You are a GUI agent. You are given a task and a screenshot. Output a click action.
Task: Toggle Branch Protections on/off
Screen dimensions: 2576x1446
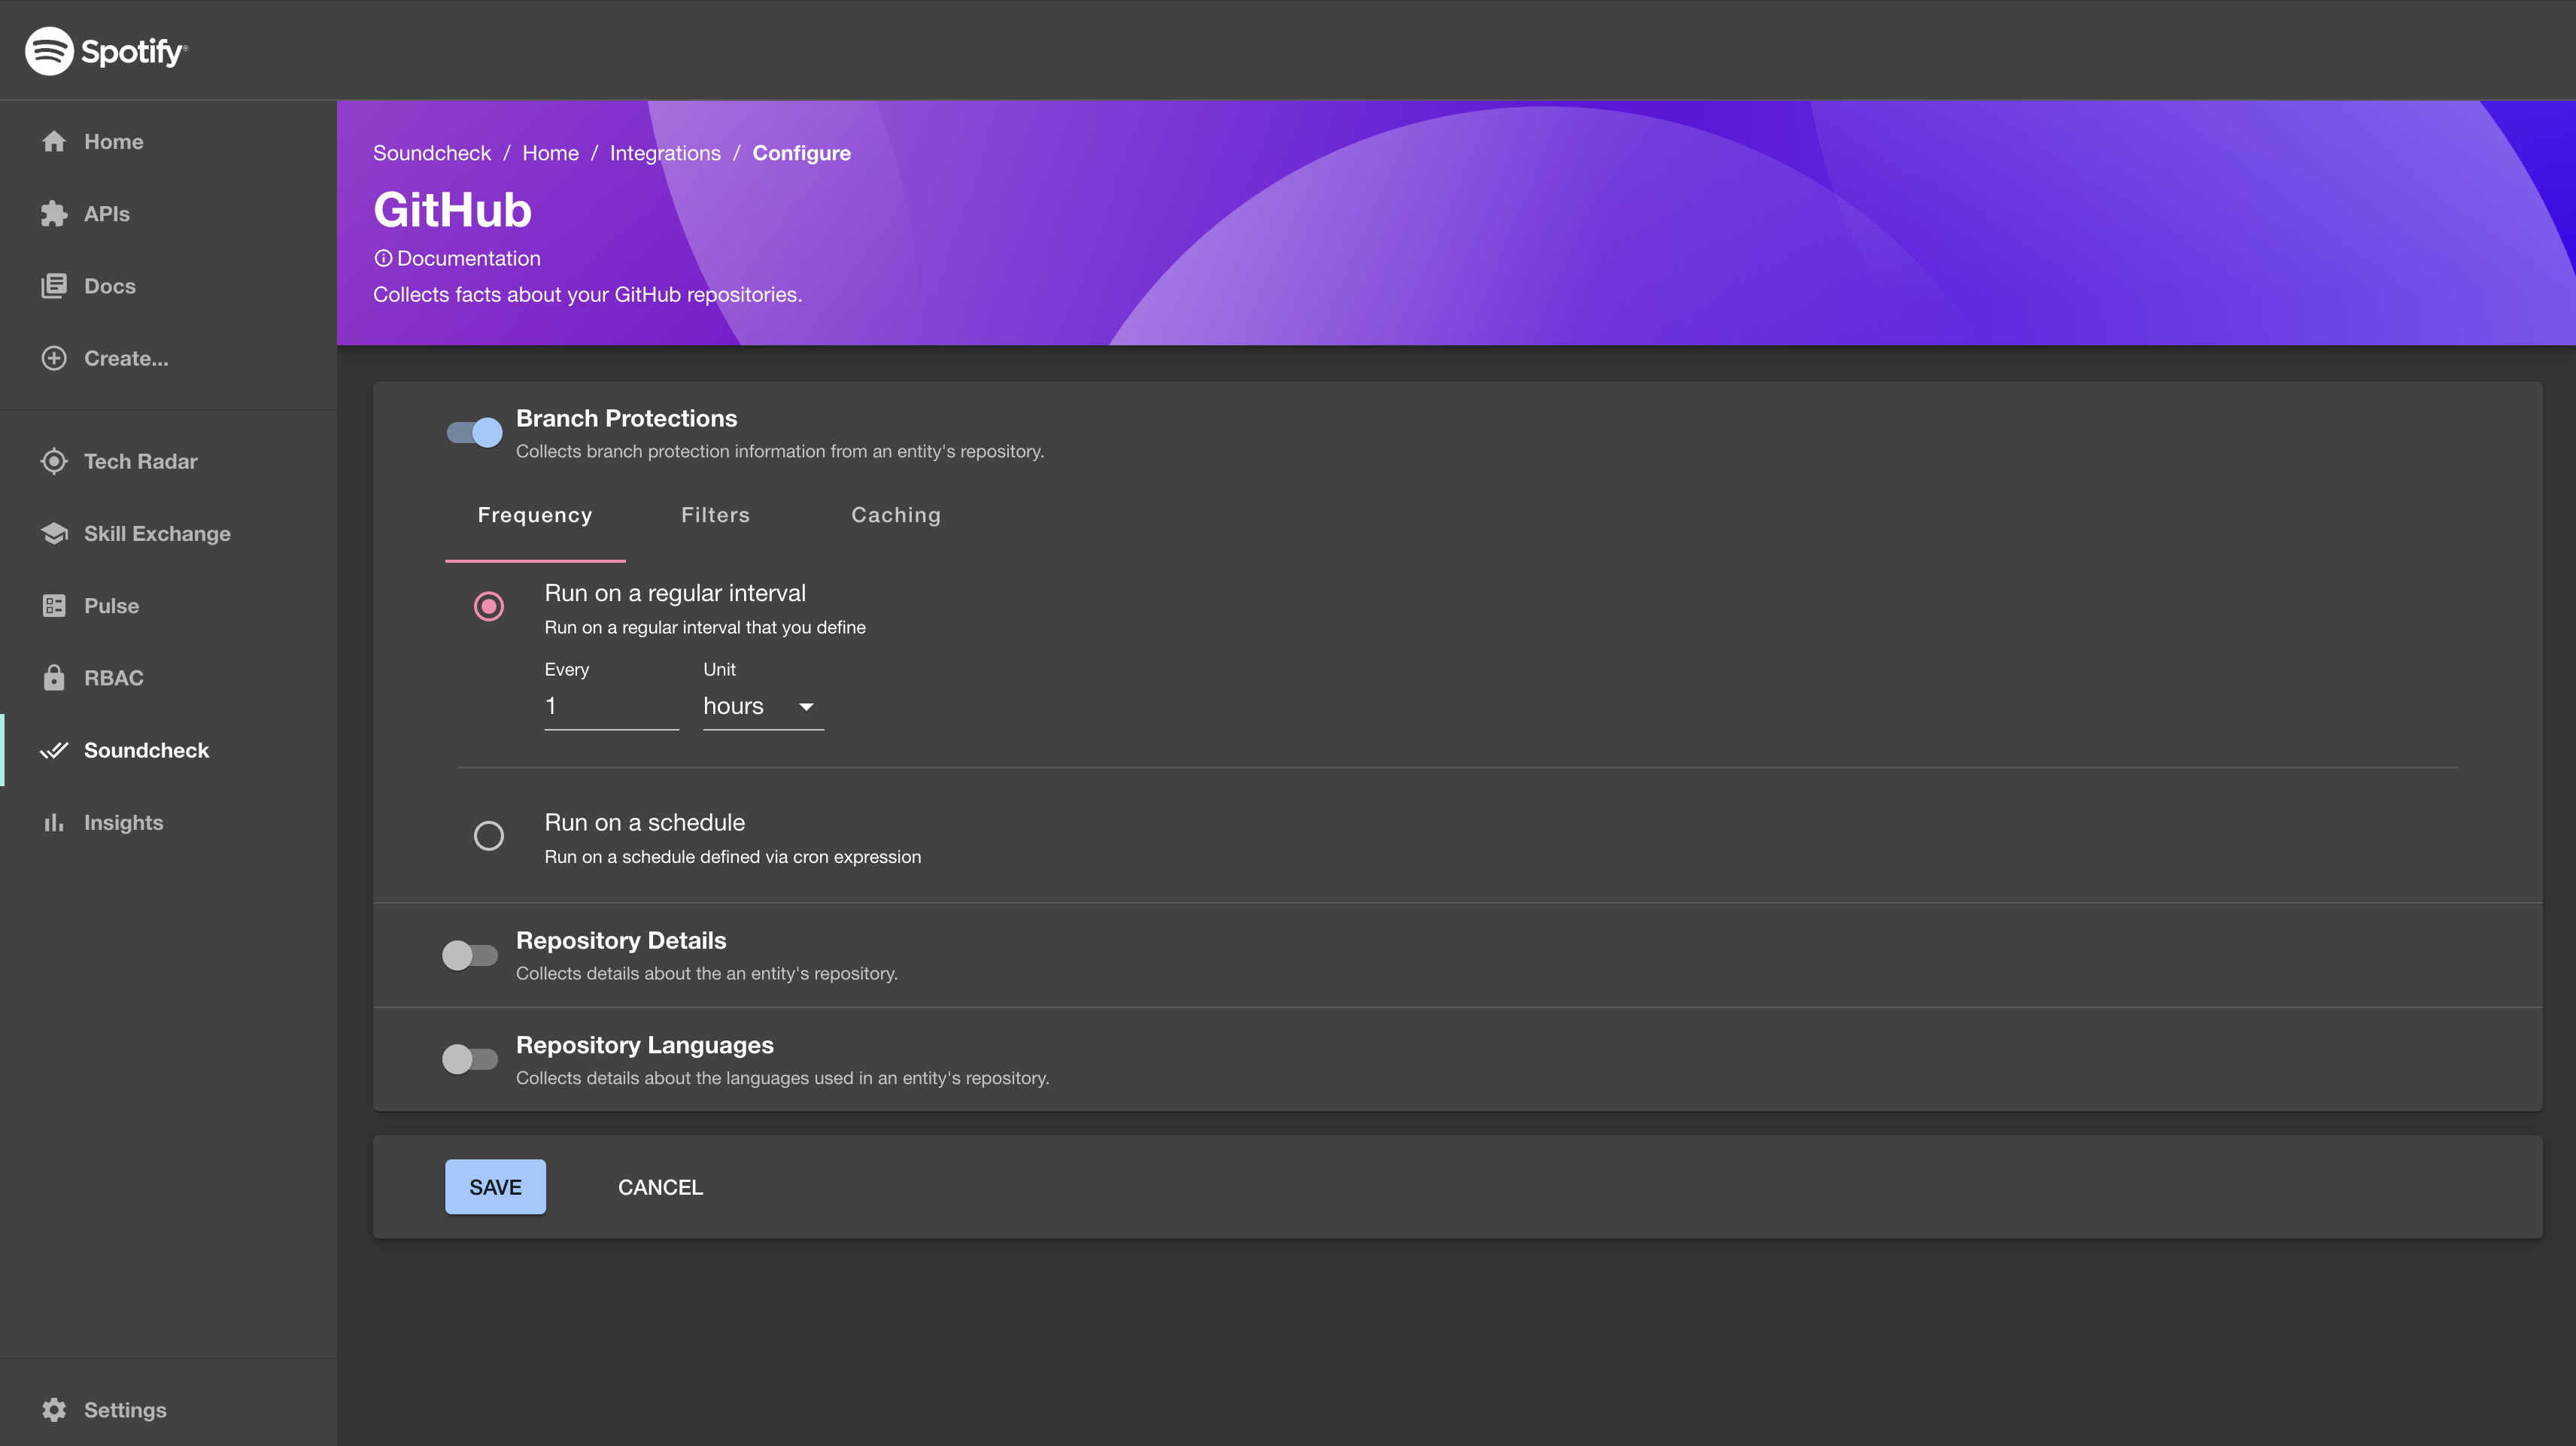[x=474, y=432]
